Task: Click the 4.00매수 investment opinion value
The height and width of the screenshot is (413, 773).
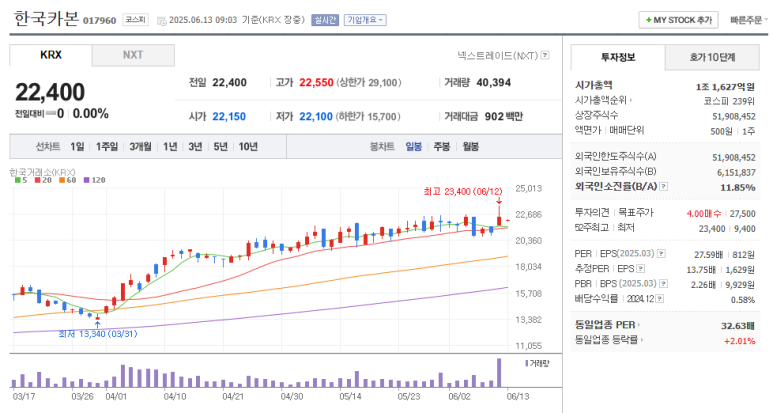Action: pos(703,213)
